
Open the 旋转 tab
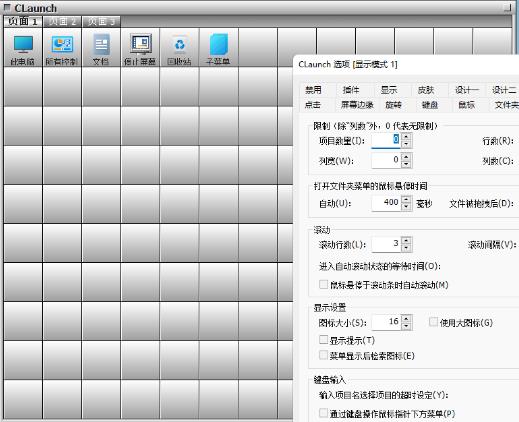[393, 105]
